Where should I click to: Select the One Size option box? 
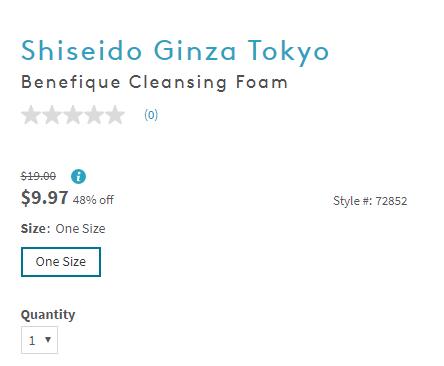(61, 262)
